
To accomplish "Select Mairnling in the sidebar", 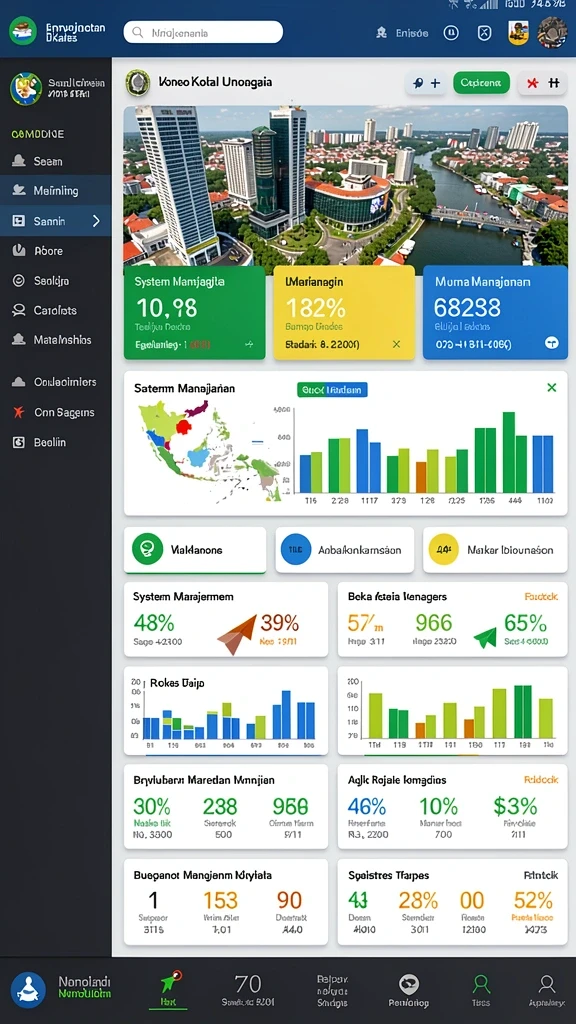I will pyautogui.click(x=56, y=191).
